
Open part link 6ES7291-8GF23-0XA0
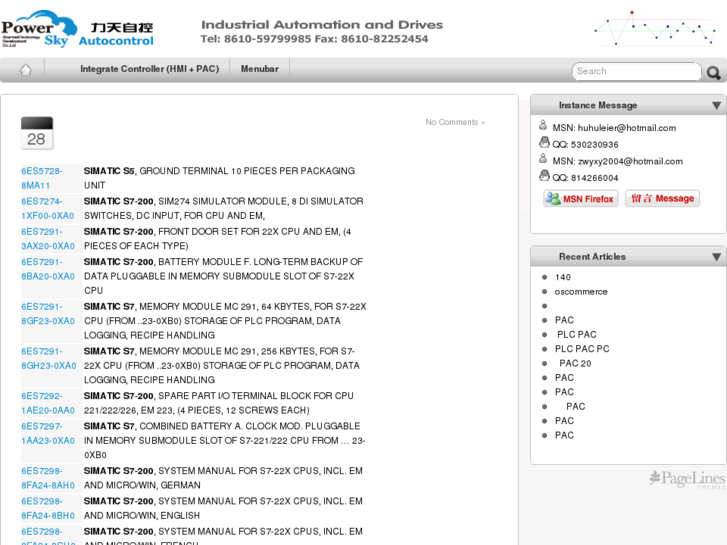click(48, 314)
